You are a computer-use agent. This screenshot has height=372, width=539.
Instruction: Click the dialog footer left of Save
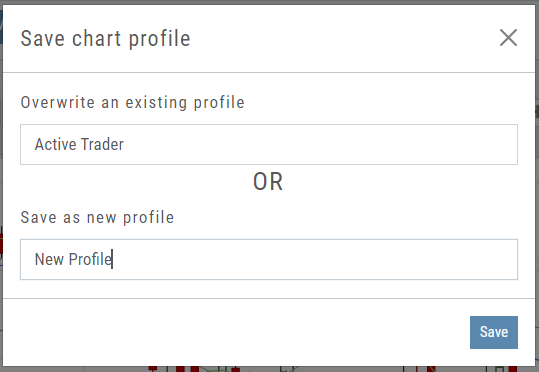click(x=234, y=332)
